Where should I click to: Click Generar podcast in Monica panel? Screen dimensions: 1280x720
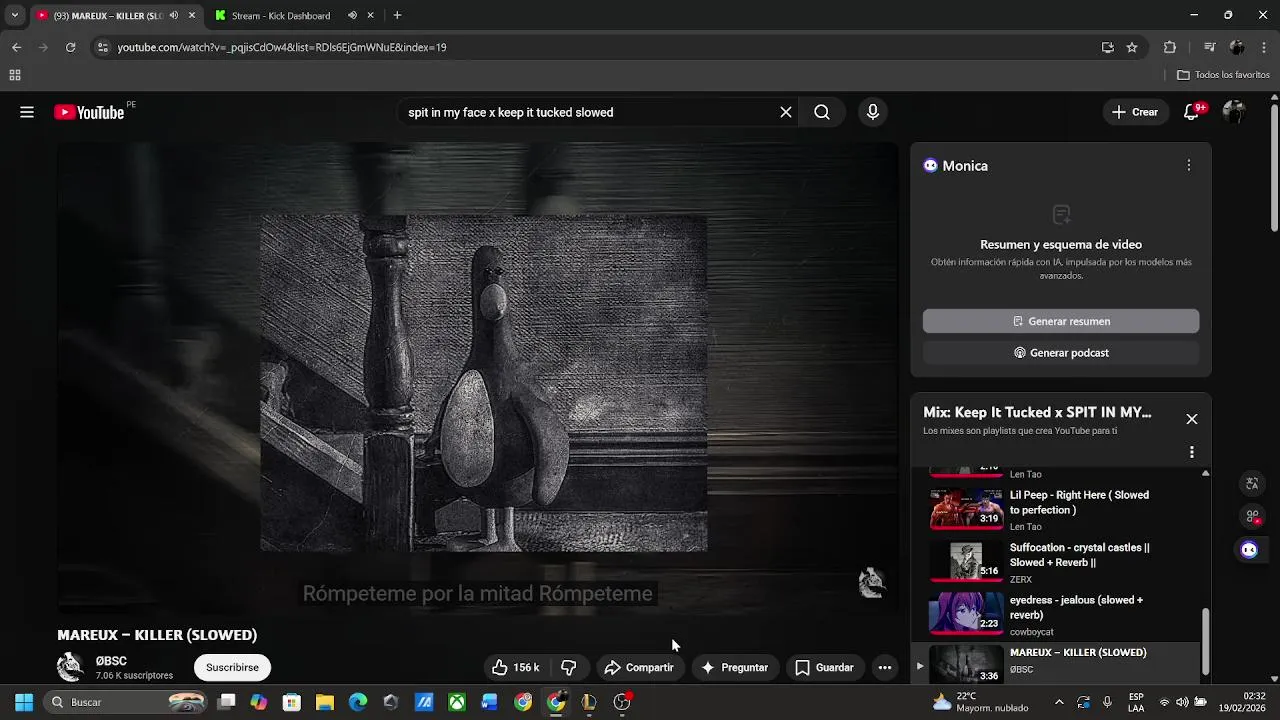tap(1061, 353)
